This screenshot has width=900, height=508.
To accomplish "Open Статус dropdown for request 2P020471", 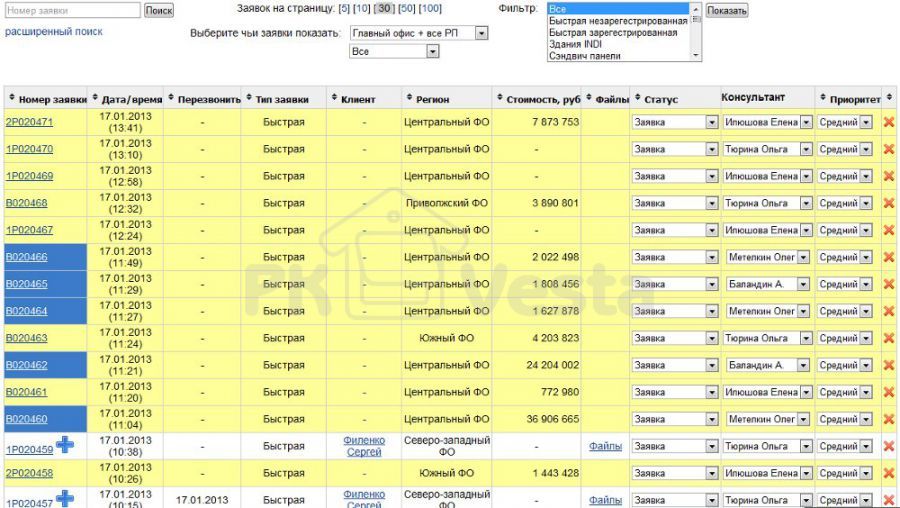I will point(711,122).
